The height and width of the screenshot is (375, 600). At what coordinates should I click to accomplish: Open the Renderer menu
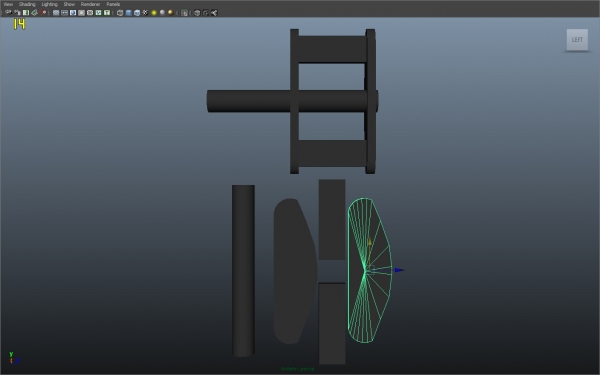[x=90, y=4]
